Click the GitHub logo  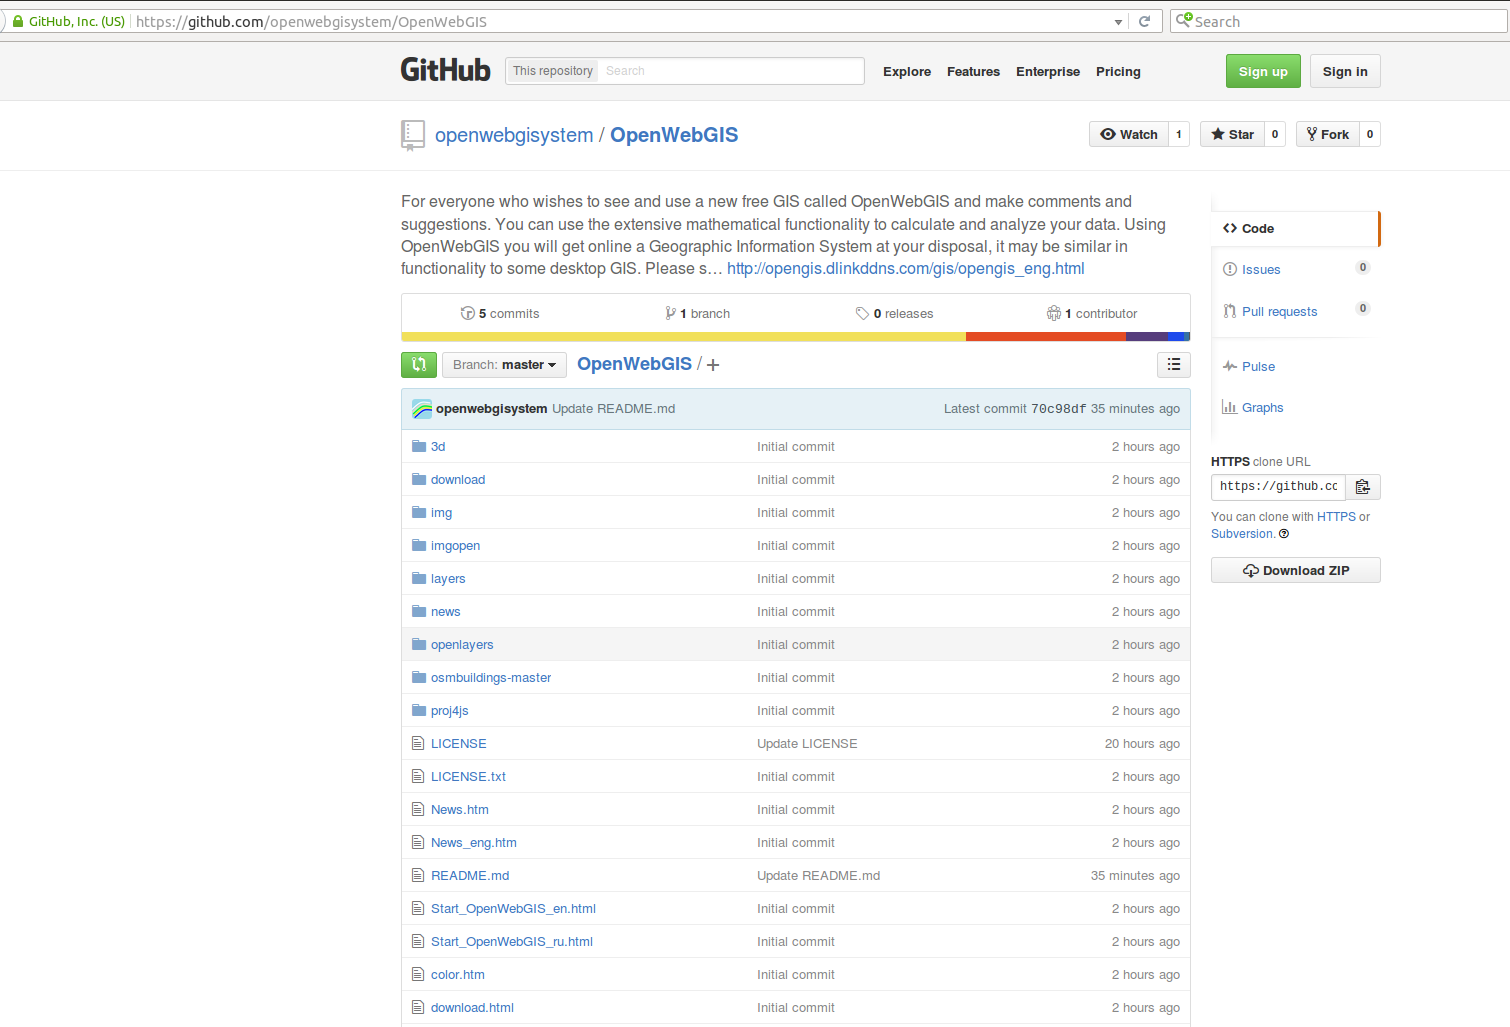click(445, 70)
